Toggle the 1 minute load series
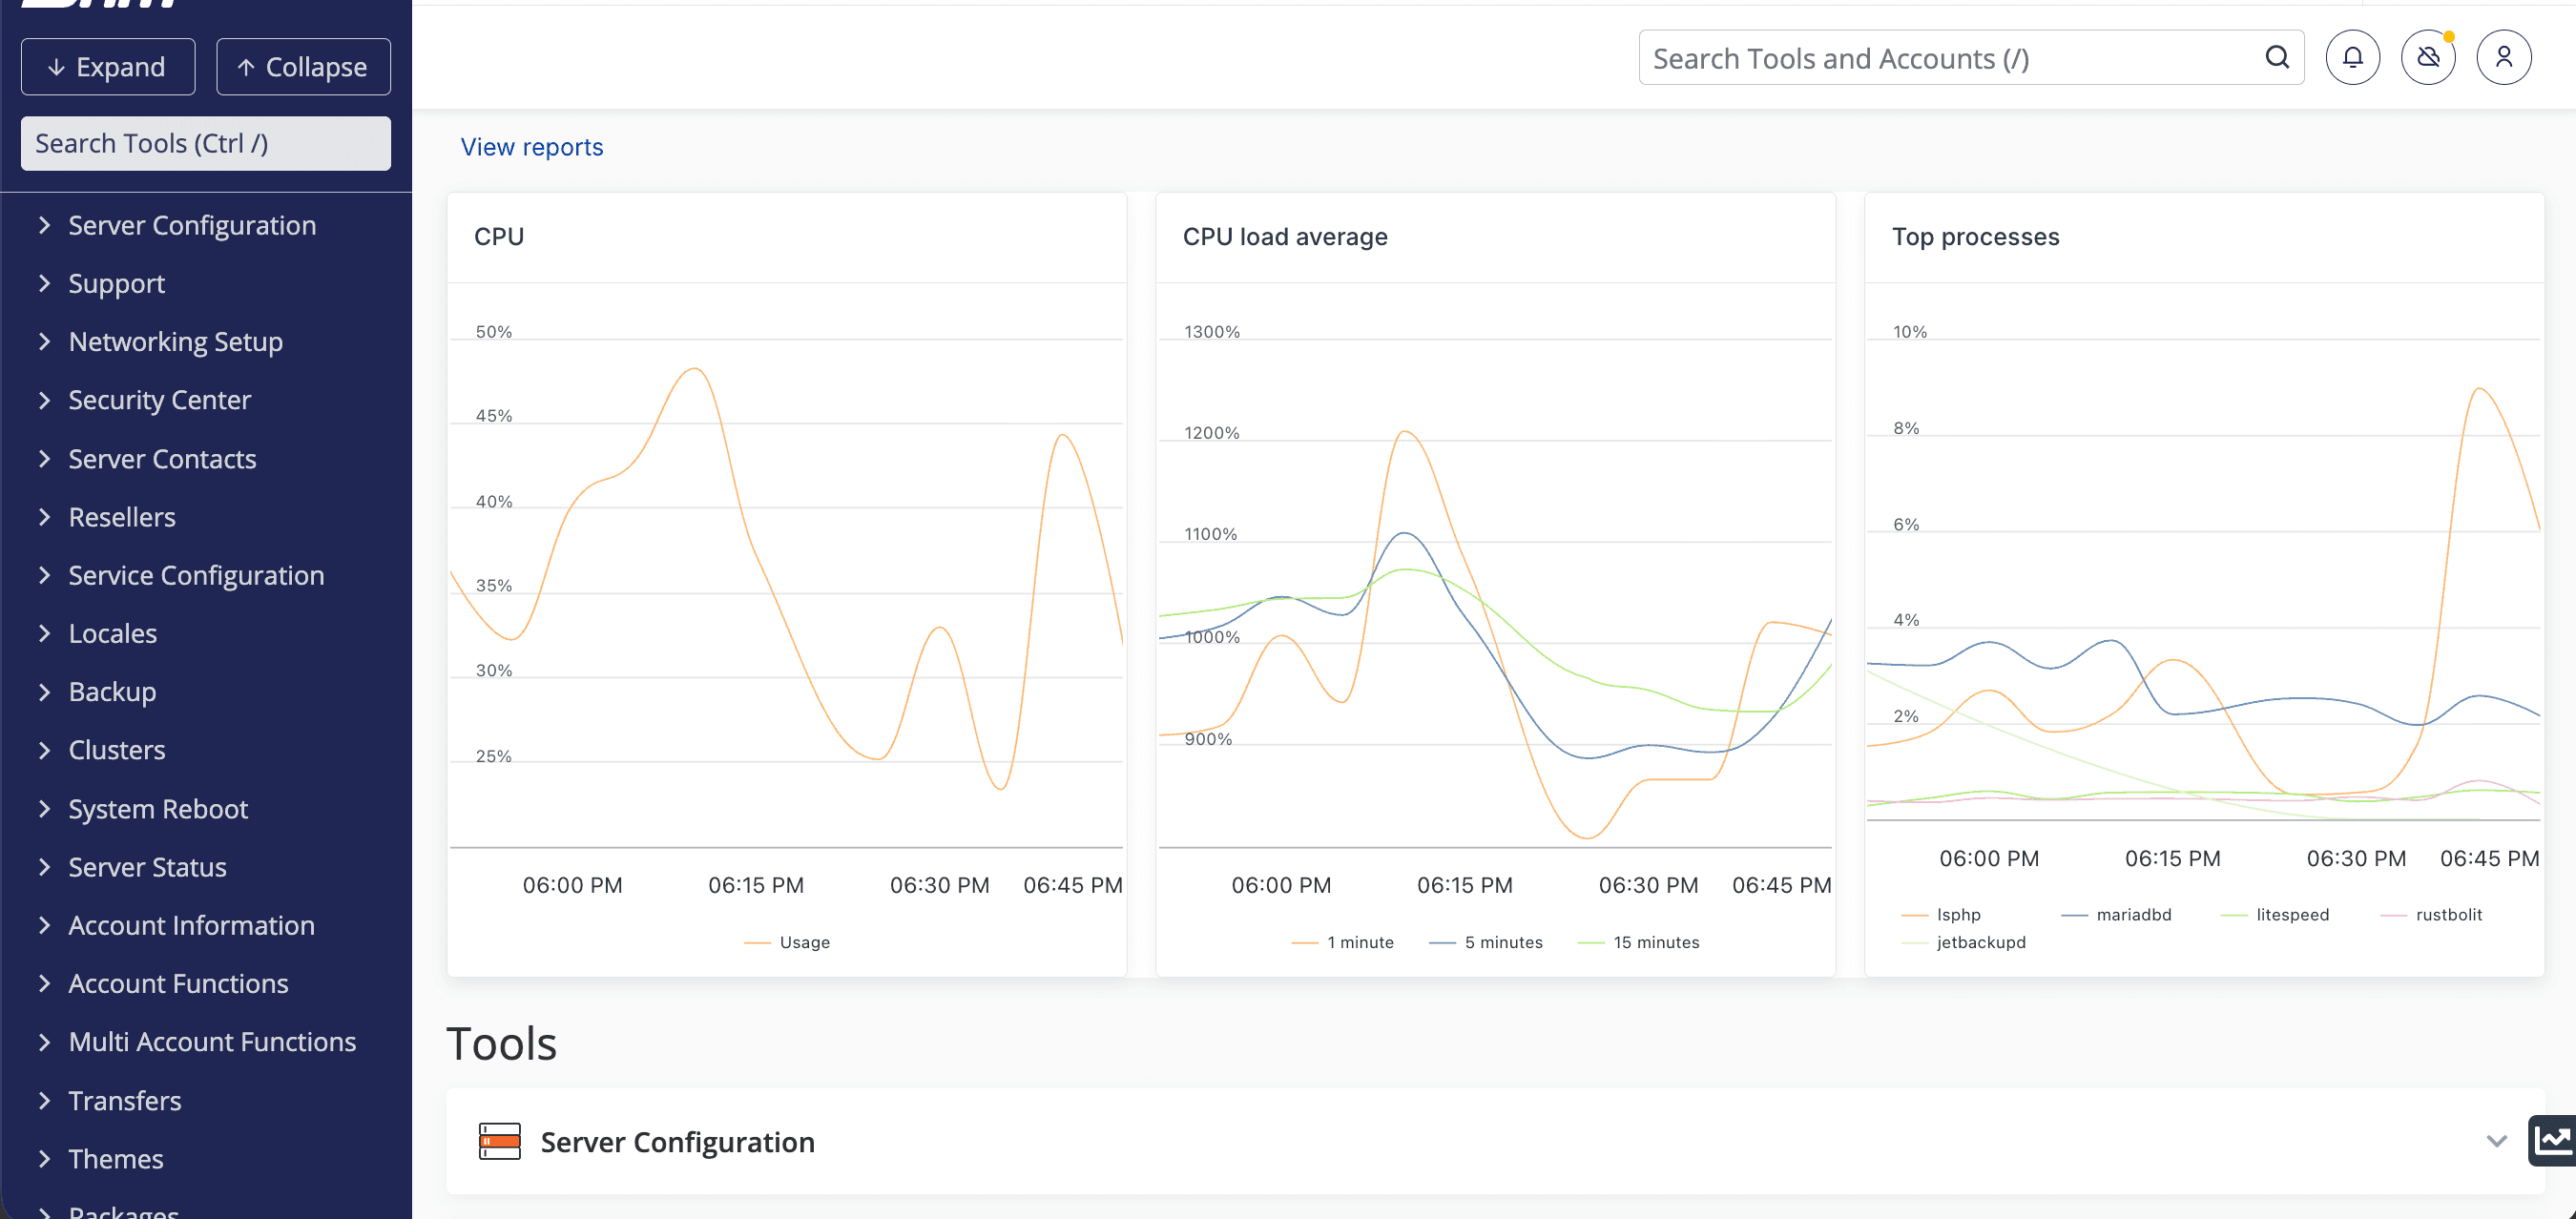Image resolution: width=2576 pixels, height=1219 pixels. [x=1342, y=942]
